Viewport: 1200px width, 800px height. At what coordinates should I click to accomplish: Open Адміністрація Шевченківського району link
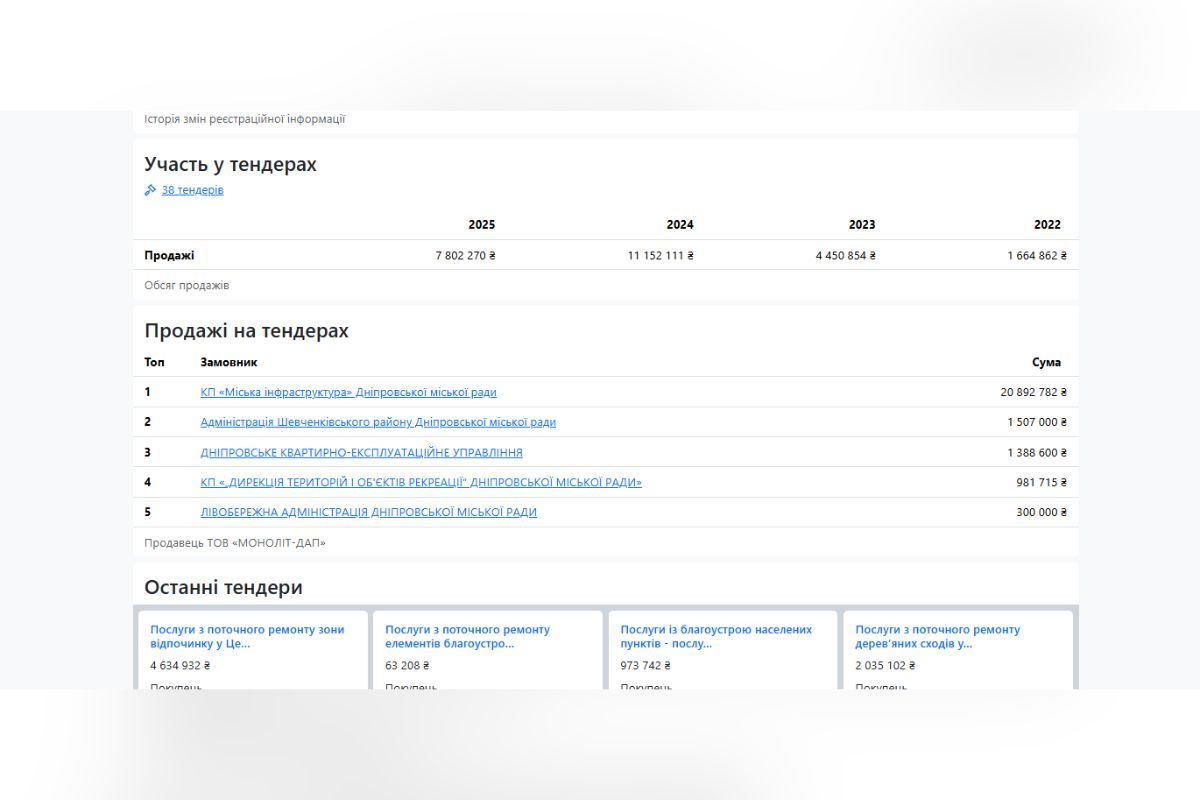click(x=377, y=422)
